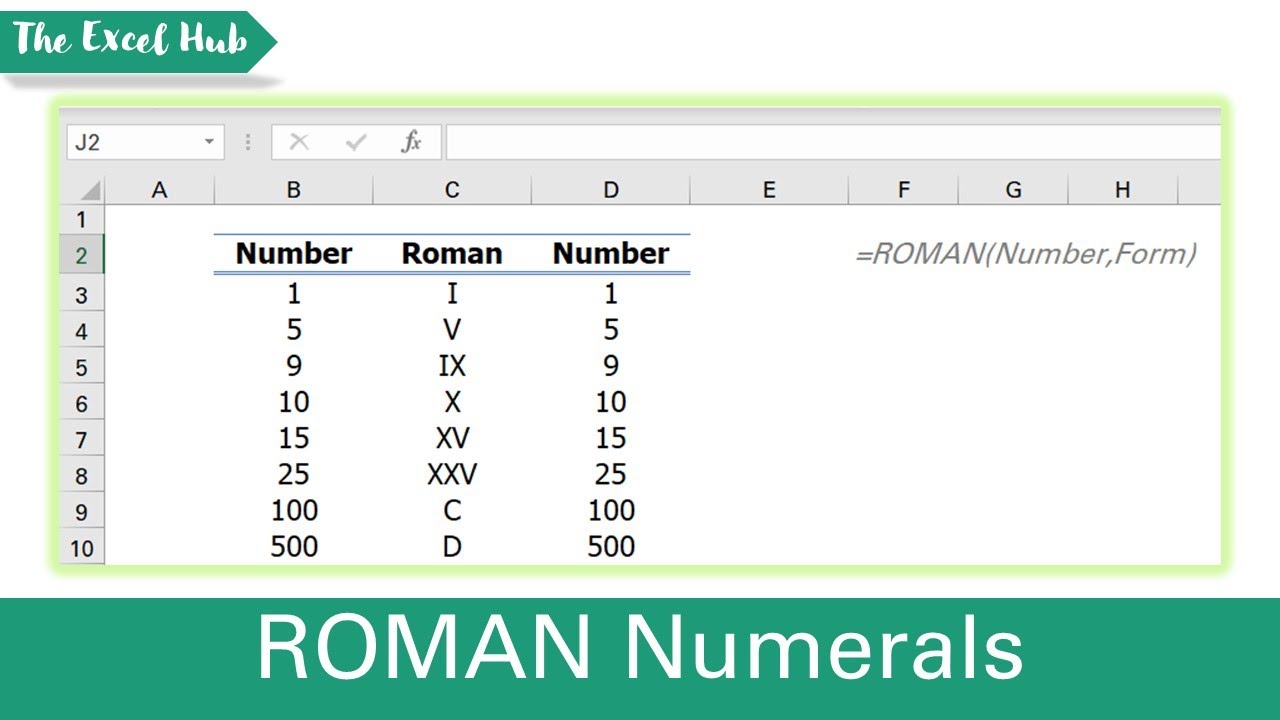This screenshot has height=720, width=1280.
Task: Click into the formula bar input
Action: 833,142
